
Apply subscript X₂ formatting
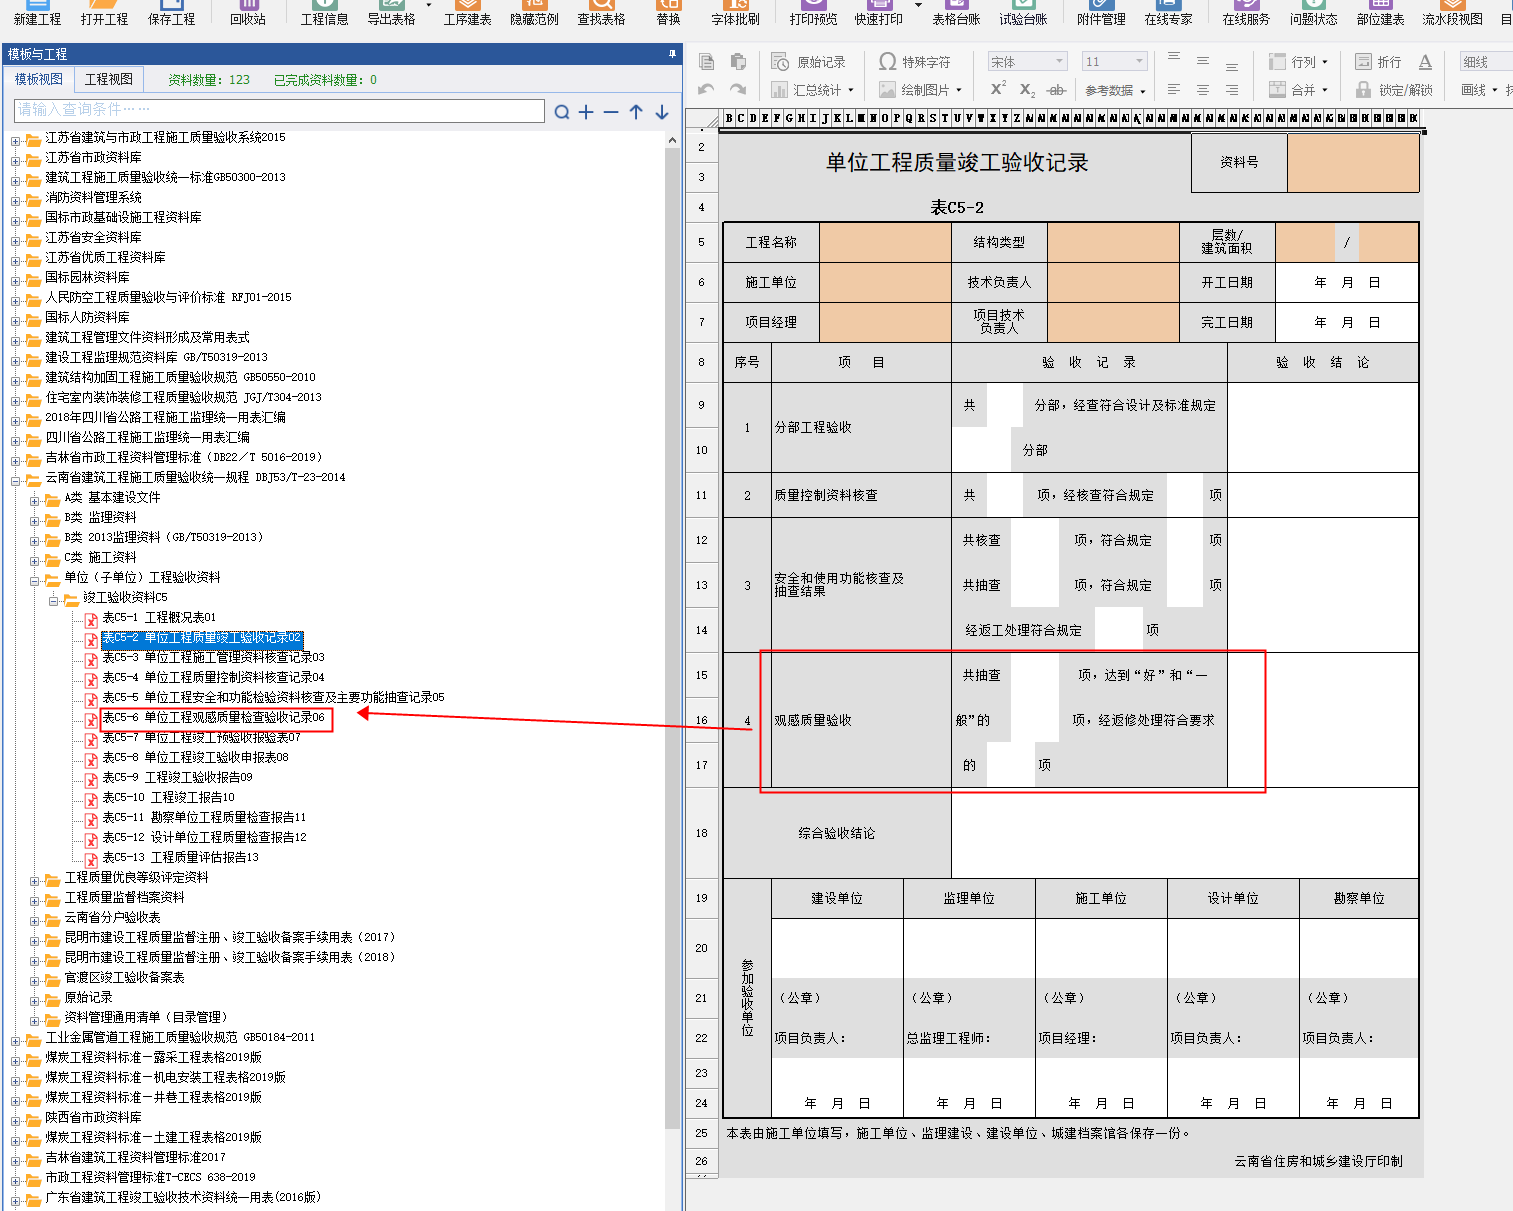tap(1027, 90)
